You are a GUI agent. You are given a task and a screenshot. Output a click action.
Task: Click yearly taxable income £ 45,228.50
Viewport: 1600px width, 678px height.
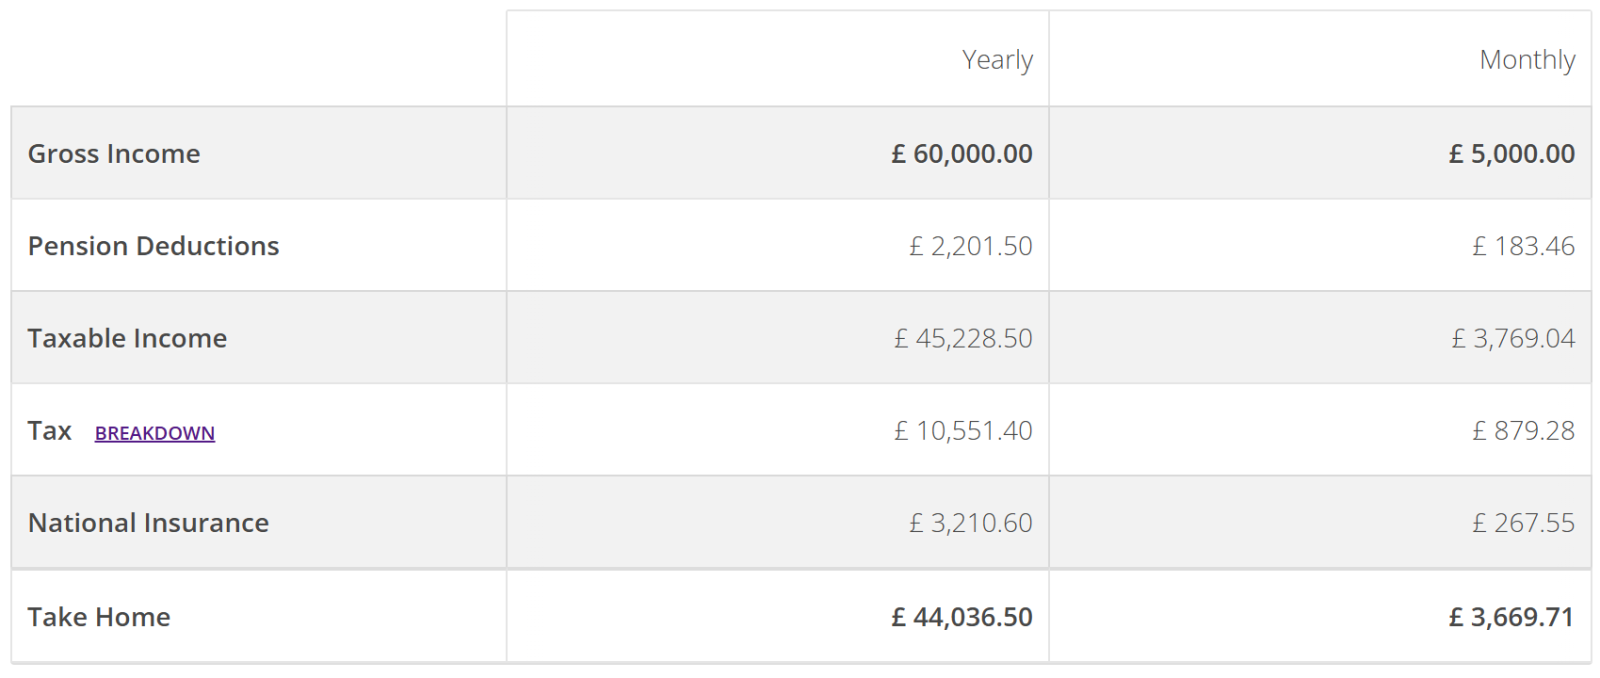[x=963, y=338]
